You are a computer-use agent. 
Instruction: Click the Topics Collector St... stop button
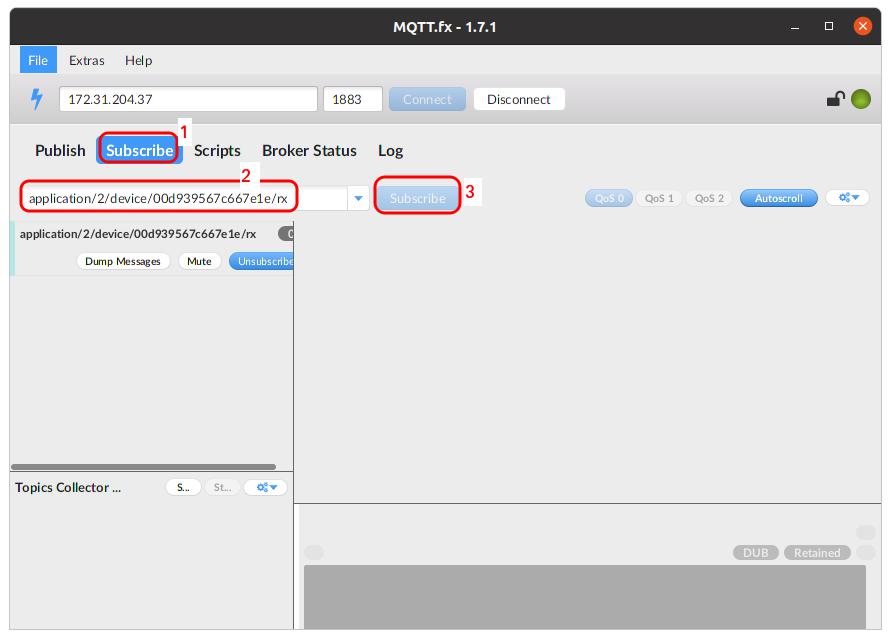coord(222,487)
